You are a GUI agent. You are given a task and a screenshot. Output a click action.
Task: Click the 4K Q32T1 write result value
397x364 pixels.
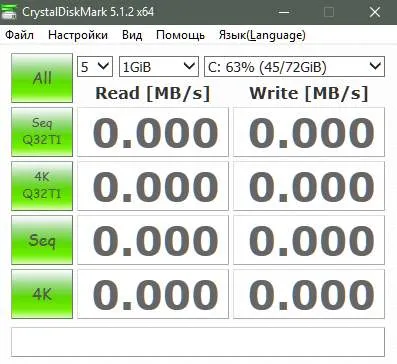(309, 186)
